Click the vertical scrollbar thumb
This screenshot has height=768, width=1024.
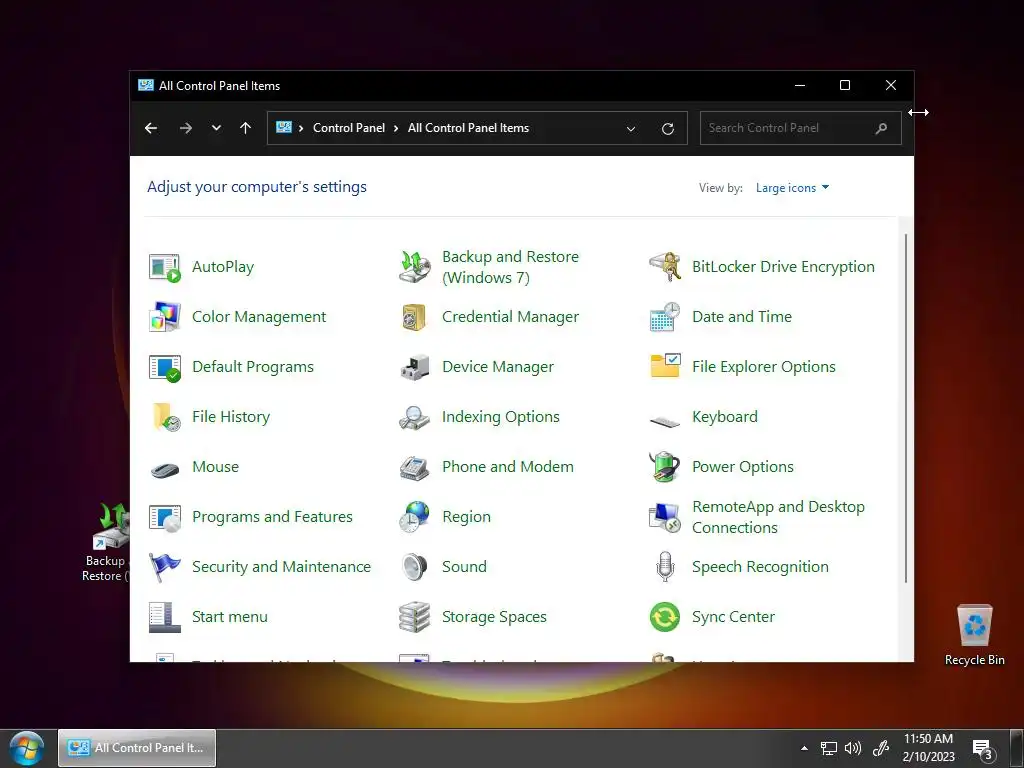906,408
